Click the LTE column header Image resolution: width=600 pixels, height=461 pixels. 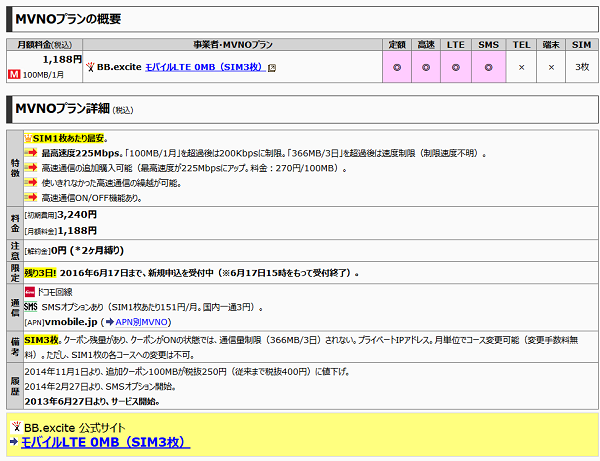456,44
